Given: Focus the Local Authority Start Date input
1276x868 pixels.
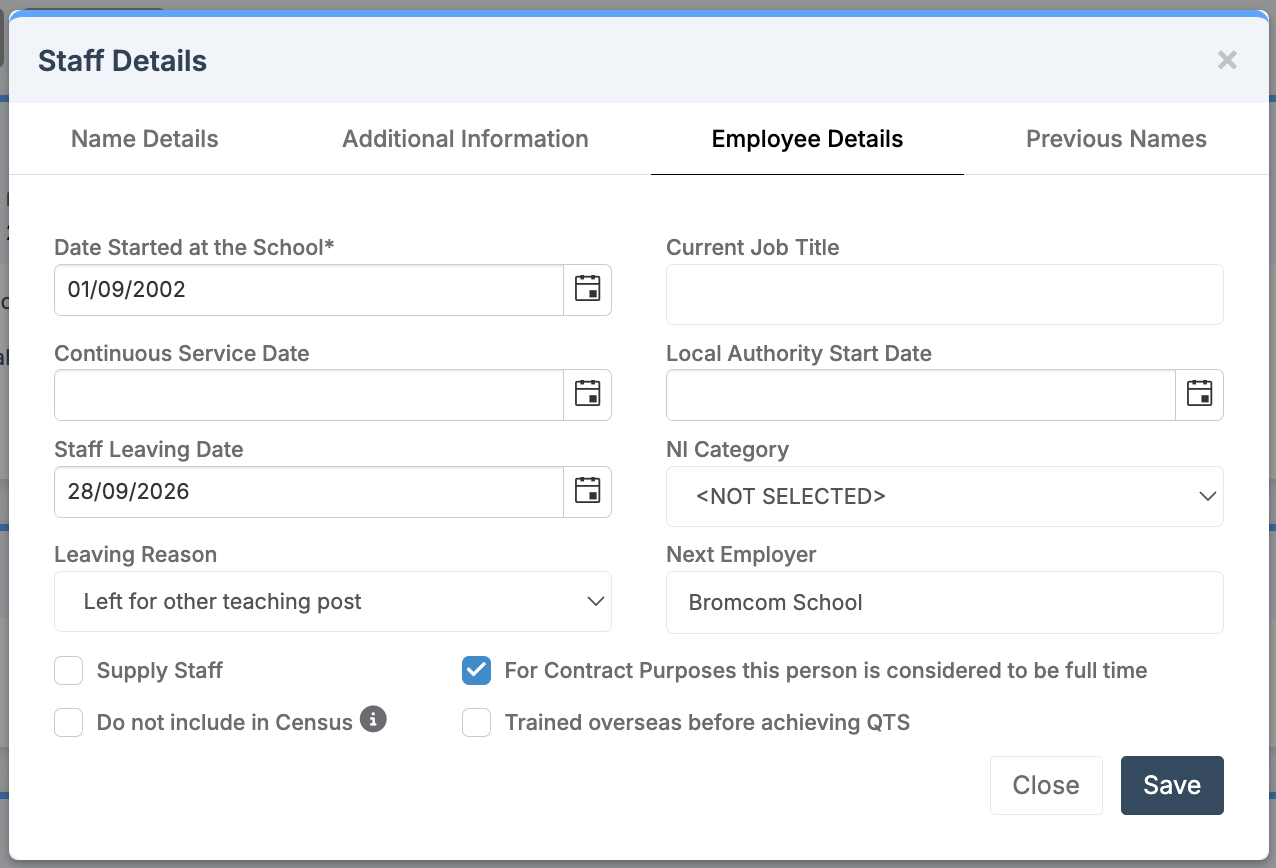Looking at the screenshot, I should click(921, 395).
